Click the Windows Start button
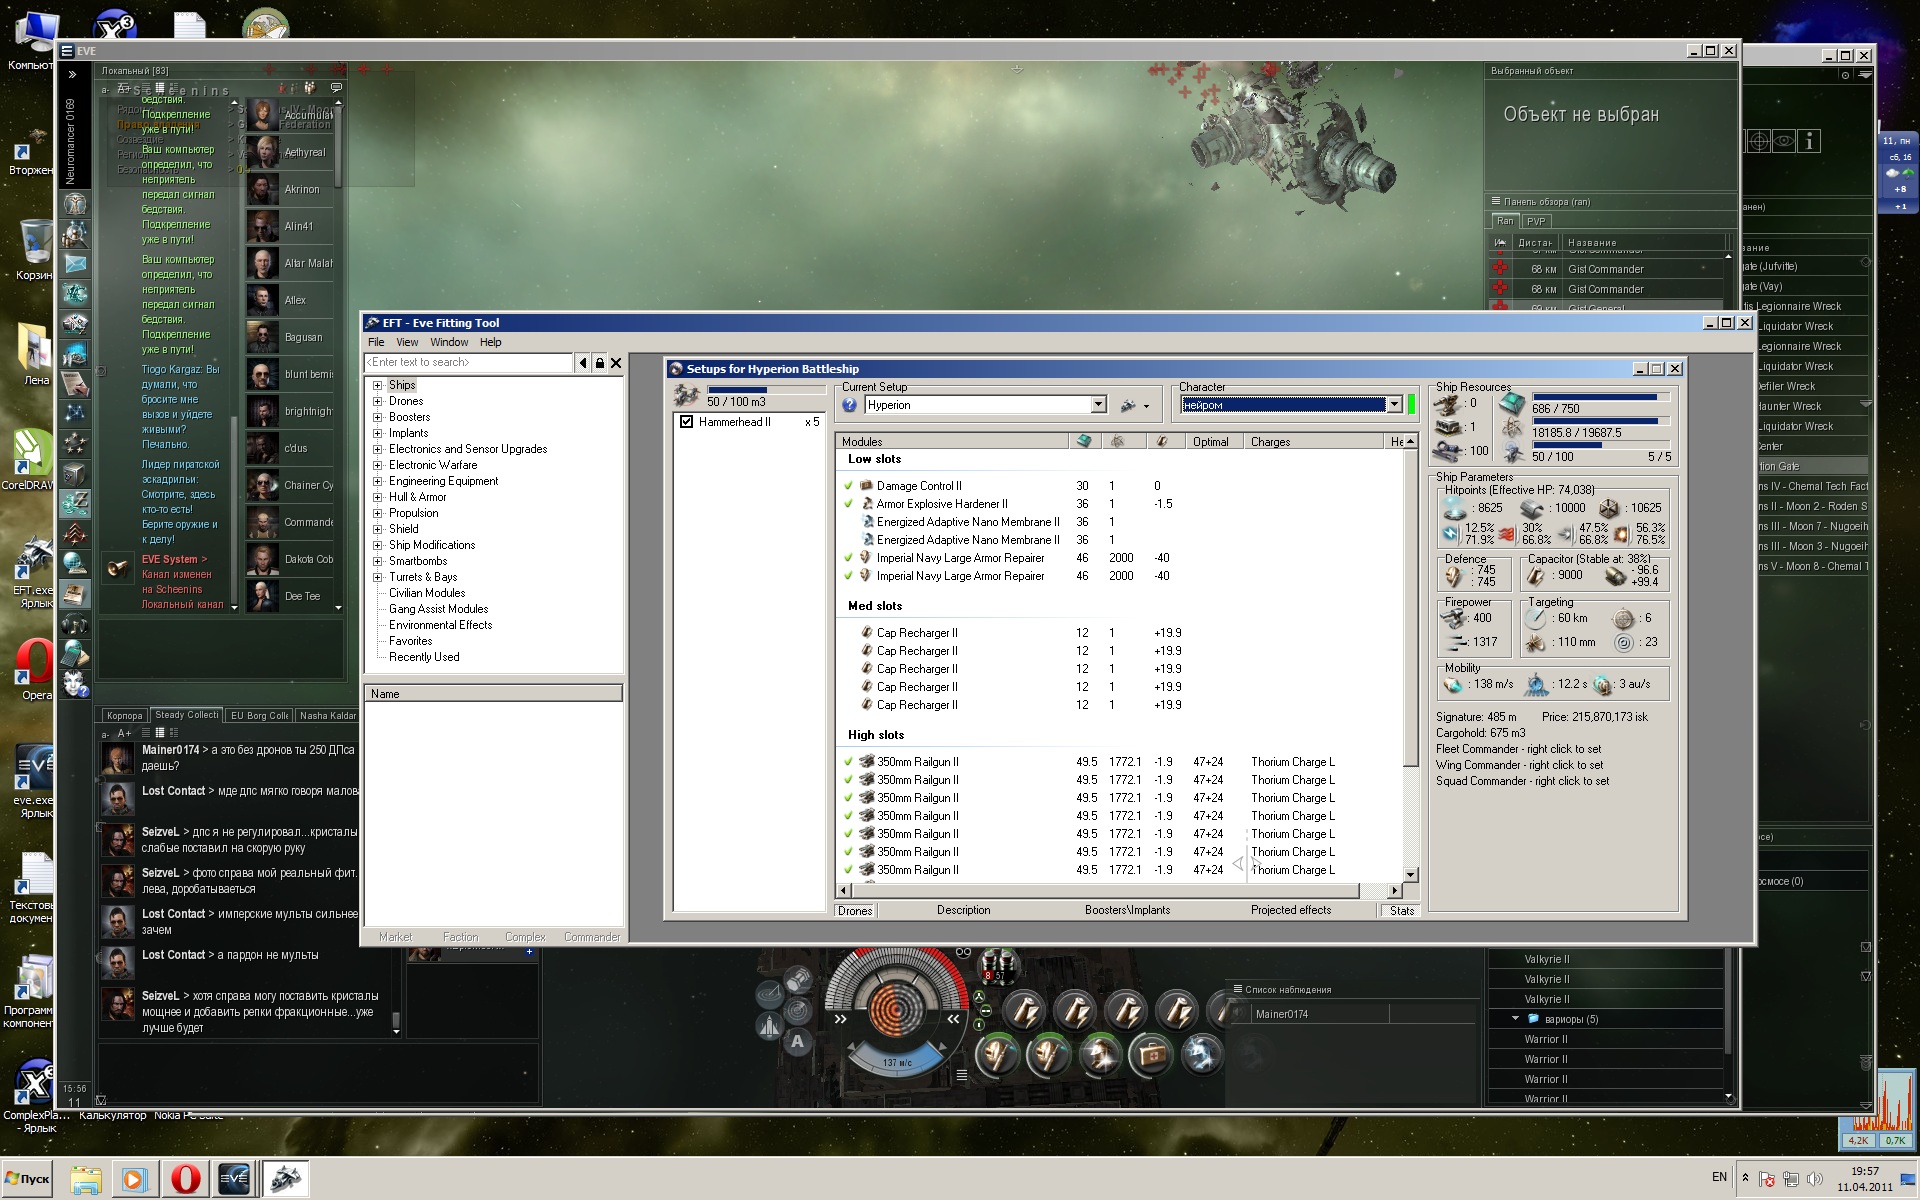This screenshot has height=1200, width=1920. tap(26, 1179)
